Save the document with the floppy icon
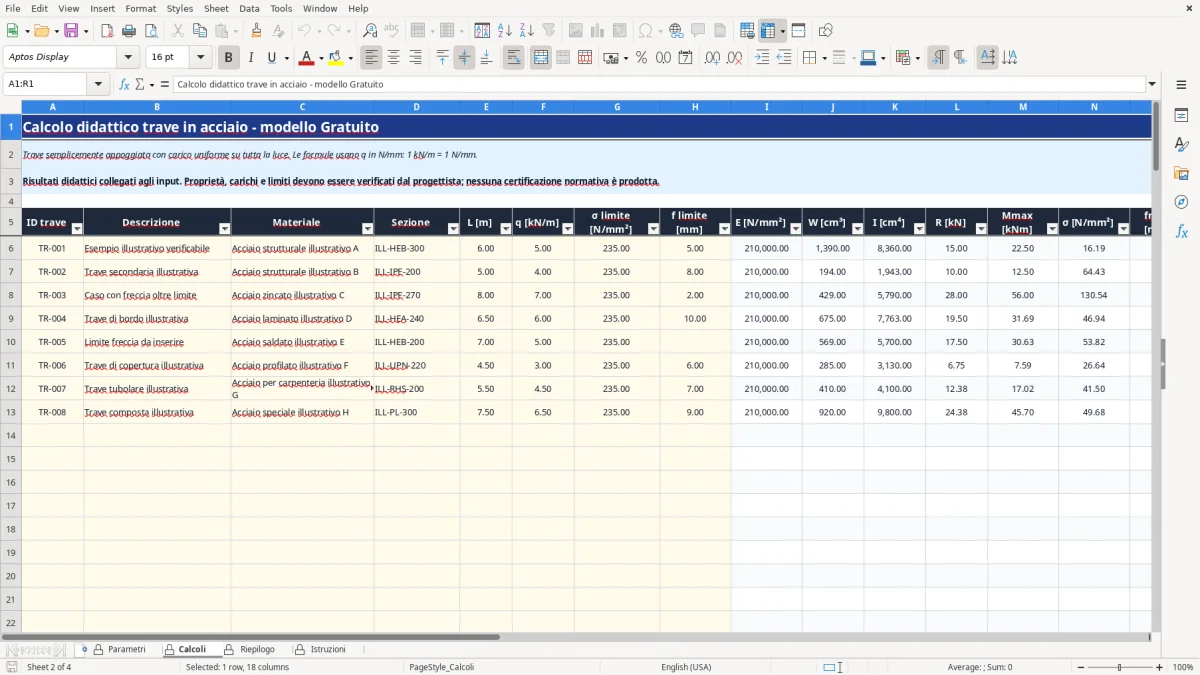Screen dimensions: 1200x675 (71, 31)
